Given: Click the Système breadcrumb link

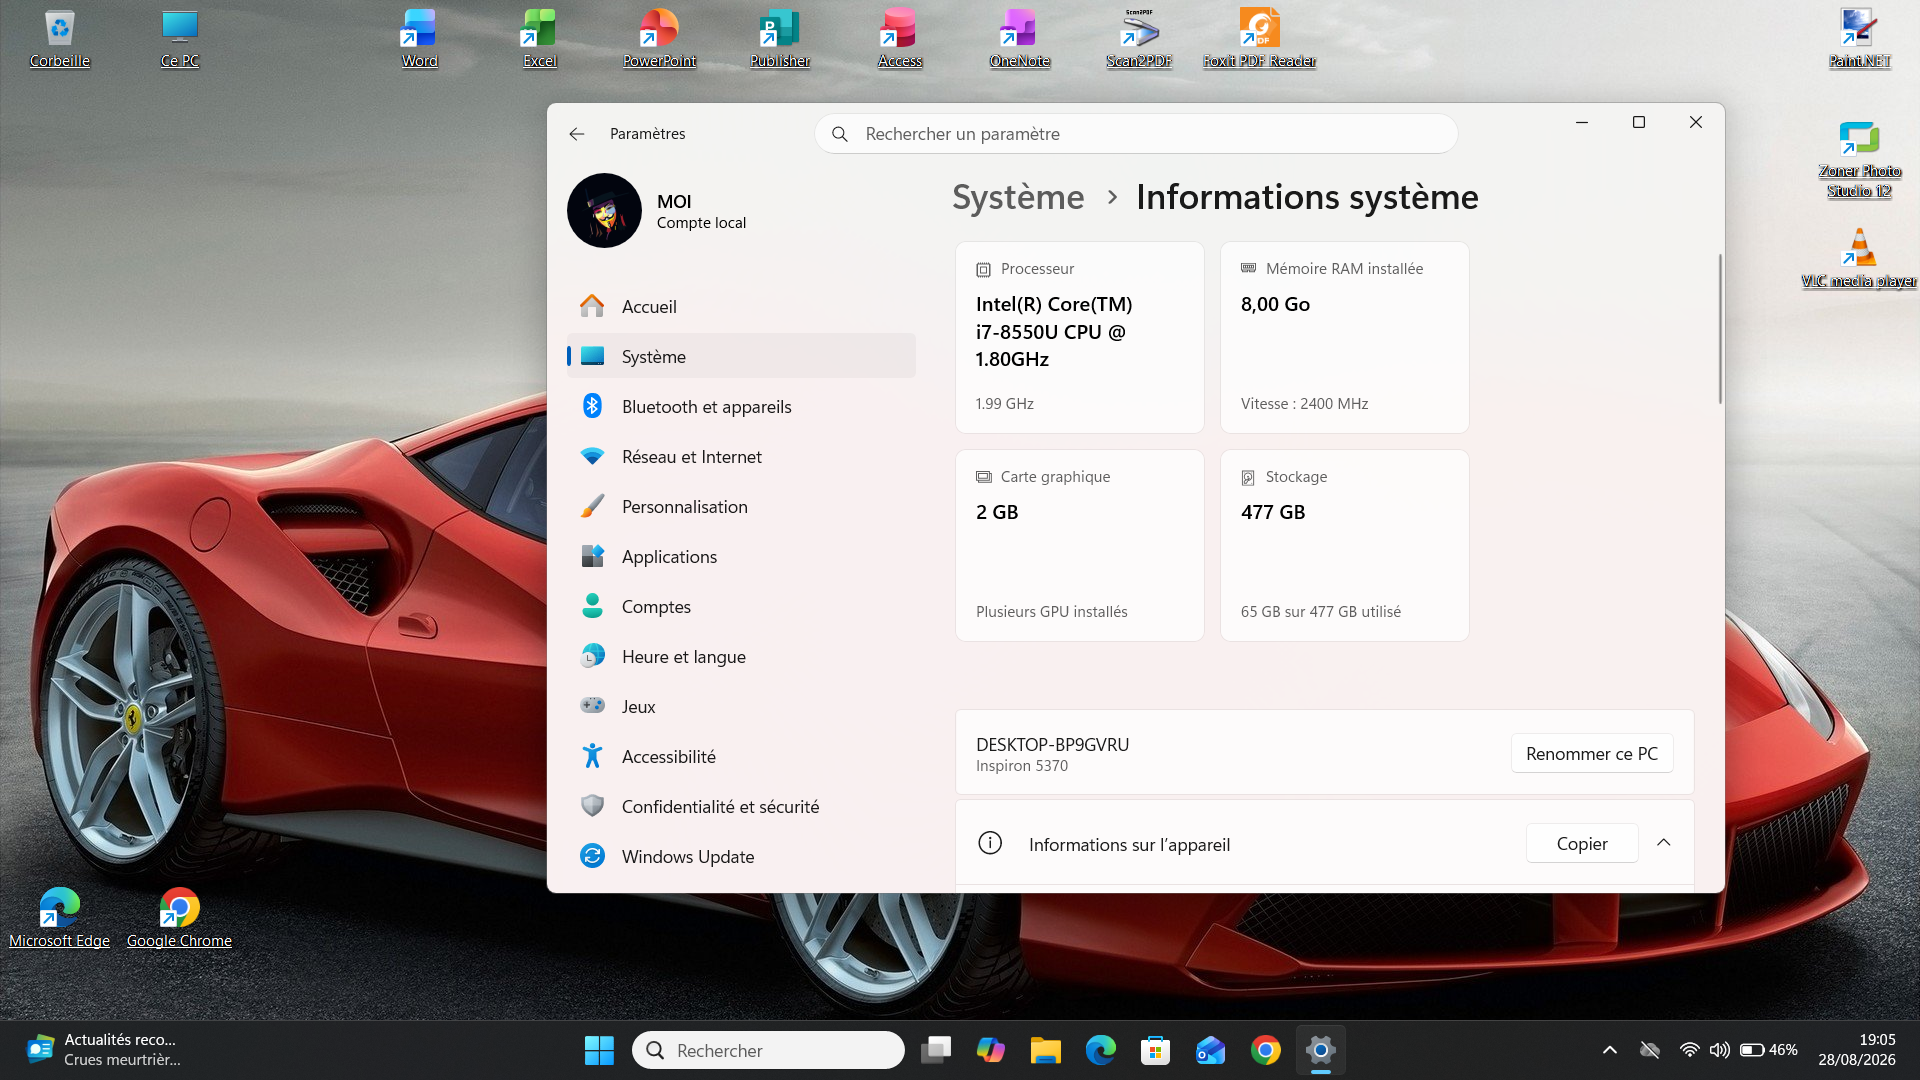Looking at the screenshot, I should pyautogui.click(x=1018, y=197).
